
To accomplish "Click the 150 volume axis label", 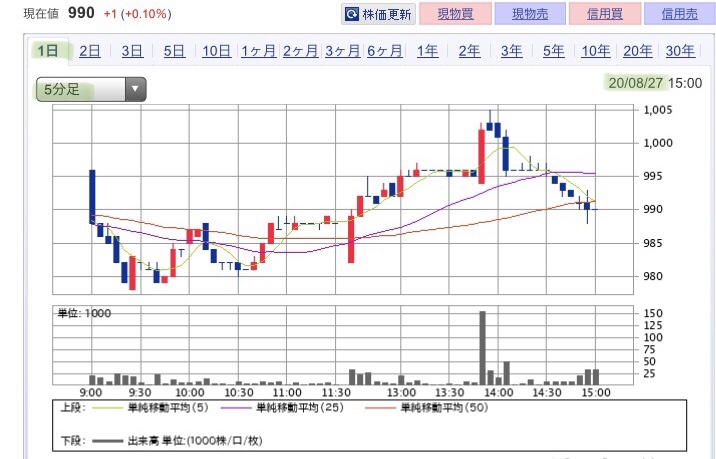I will coord(653,313).
